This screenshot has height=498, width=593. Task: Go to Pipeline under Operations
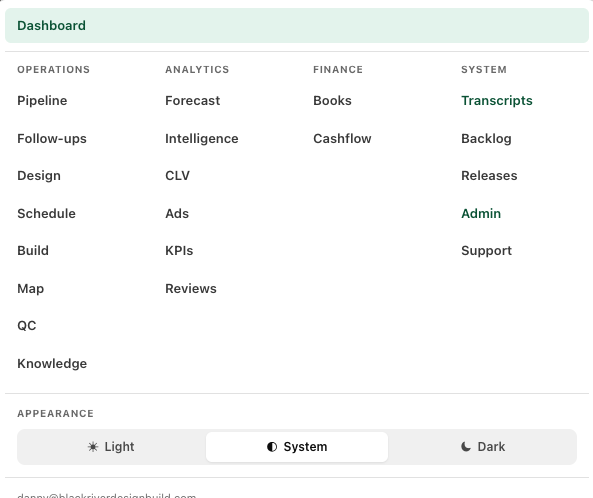42,101
